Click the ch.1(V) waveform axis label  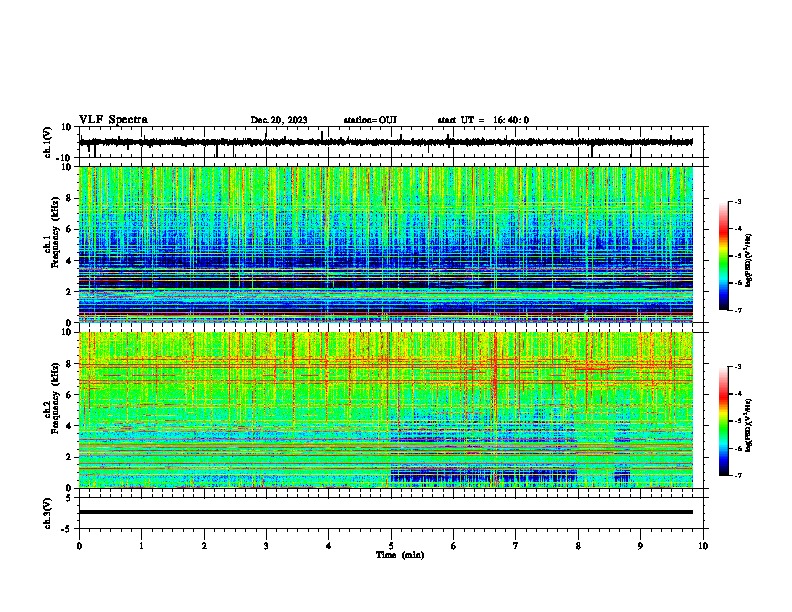47,142
